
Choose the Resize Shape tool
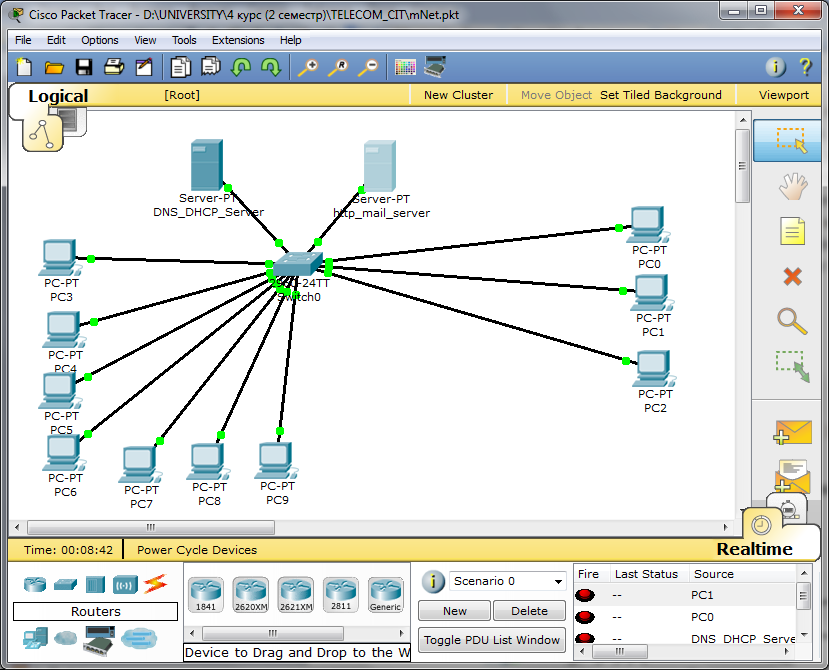click(793, 366)
